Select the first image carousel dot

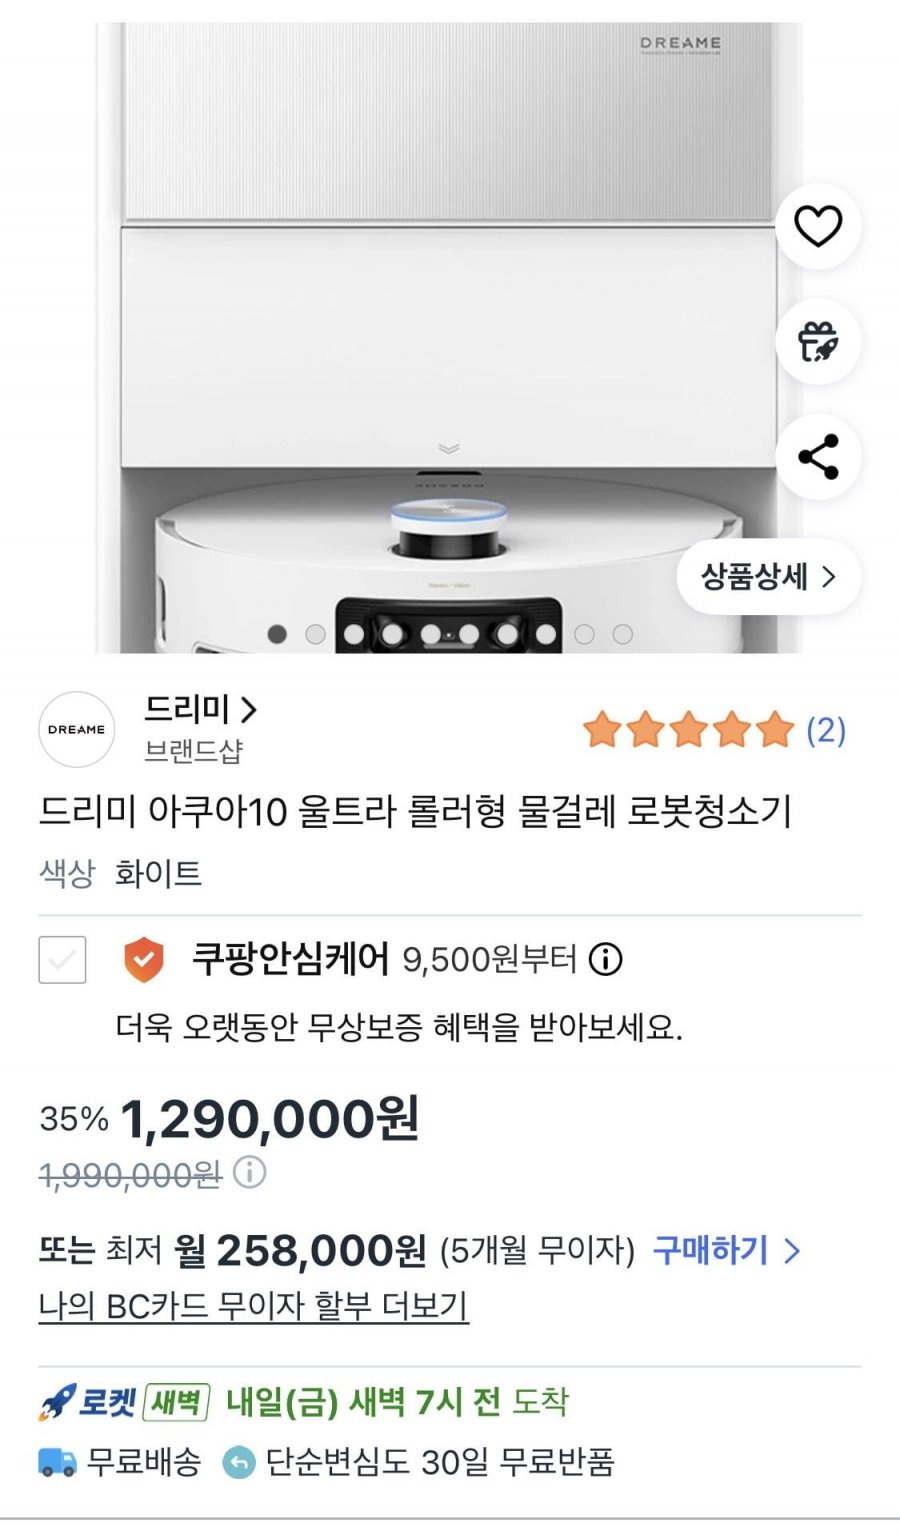[x=277, y=634]
